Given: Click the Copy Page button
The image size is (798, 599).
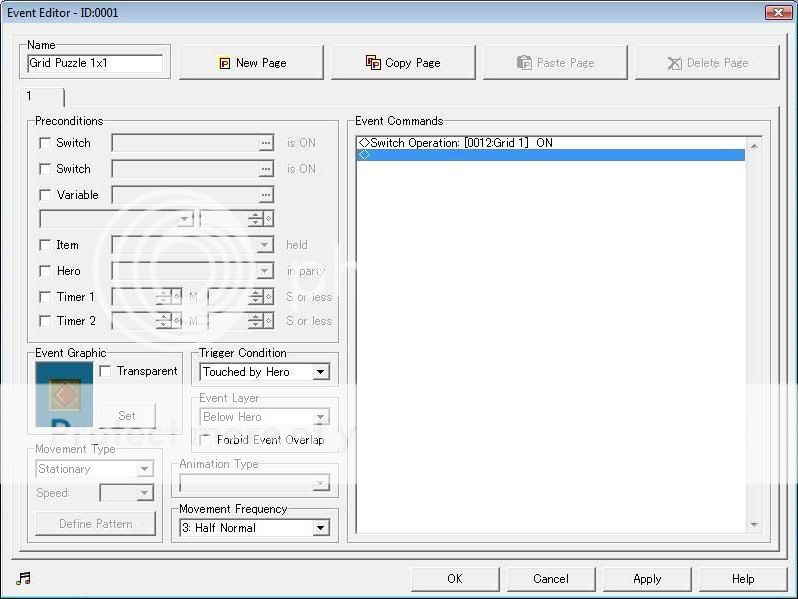Looking at the screenshot, I should point(403,63).
